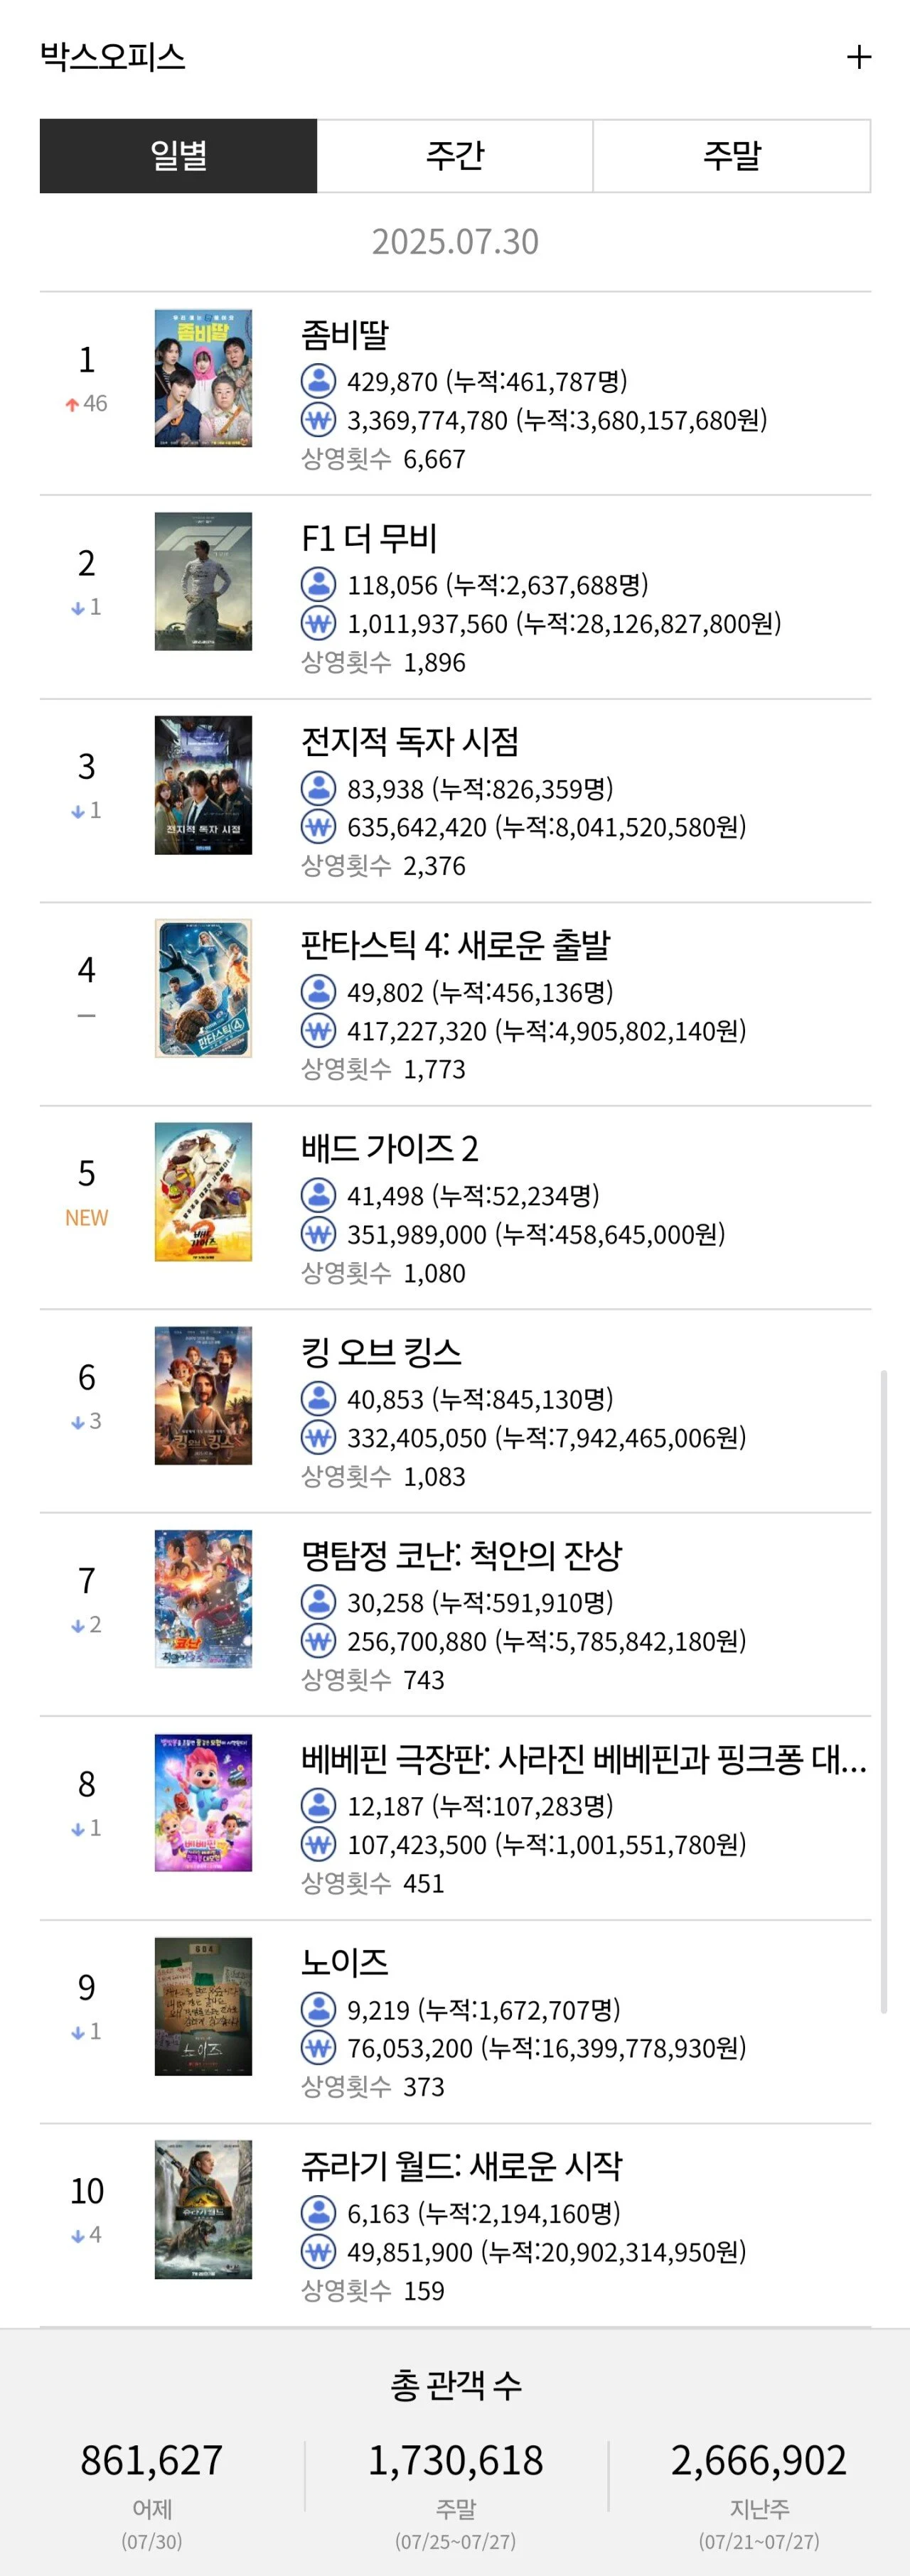Screen dimensions: 910x2576
Task: Click won revenue icon for F1 더 무비
Action: click(x=318, y=624)
